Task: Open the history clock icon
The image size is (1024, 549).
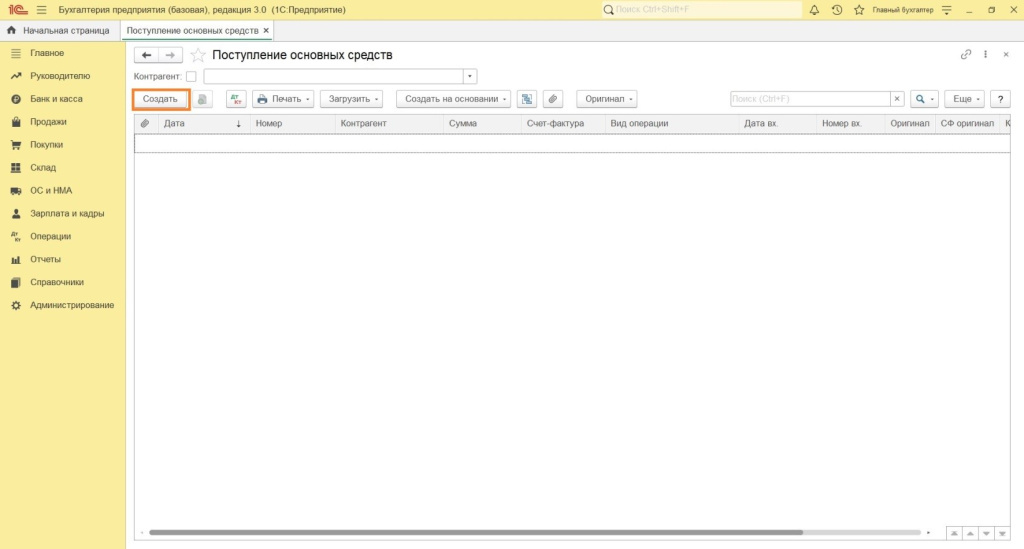Action: pyautogui.click(x=836, y=10)
